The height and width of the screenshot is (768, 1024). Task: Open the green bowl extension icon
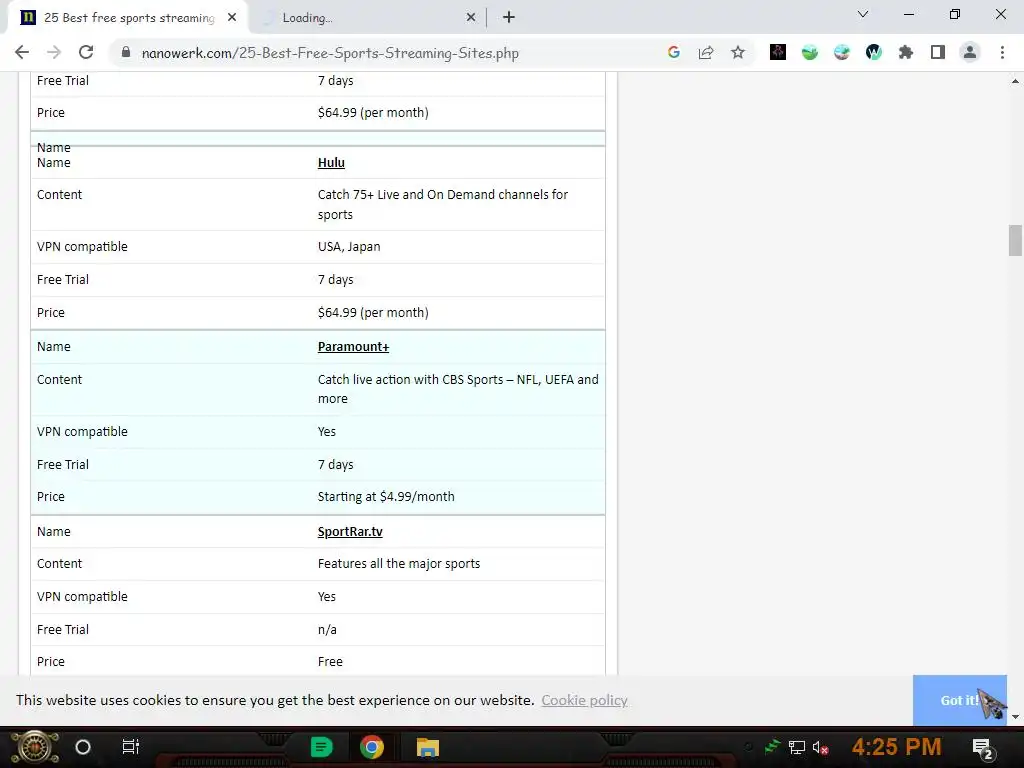[810, 52]
